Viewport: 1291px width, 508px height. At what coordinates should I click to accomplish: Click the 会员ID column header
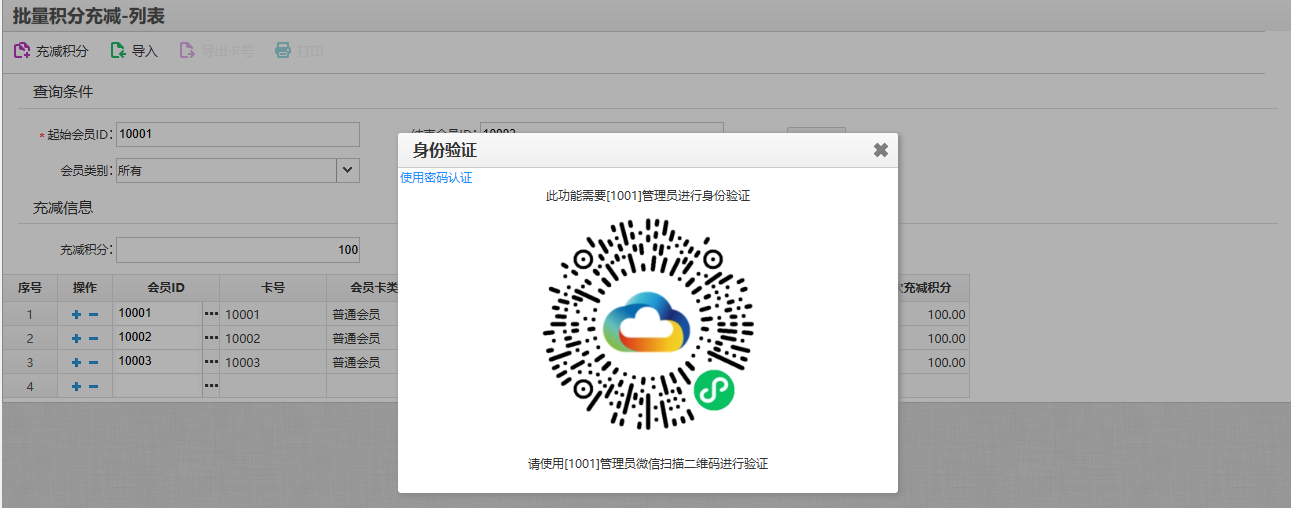(x=166, y=287)
